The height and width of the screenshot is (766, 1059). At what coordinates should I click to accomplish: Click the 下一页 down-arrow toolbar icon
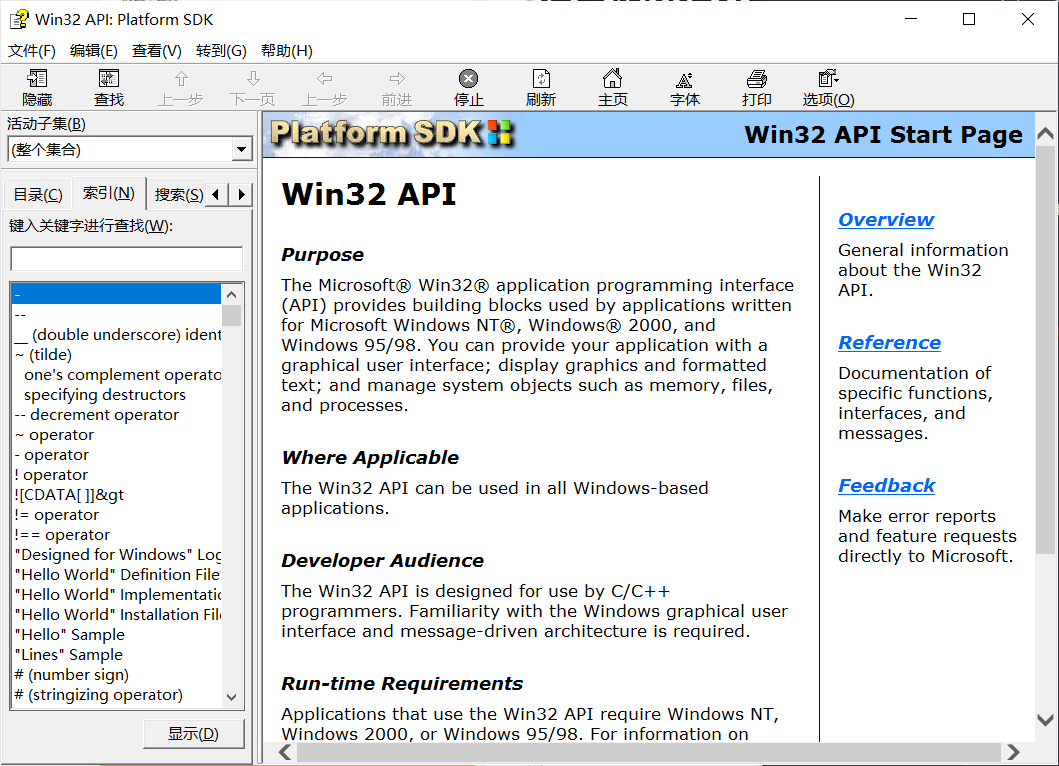point(253,88)
